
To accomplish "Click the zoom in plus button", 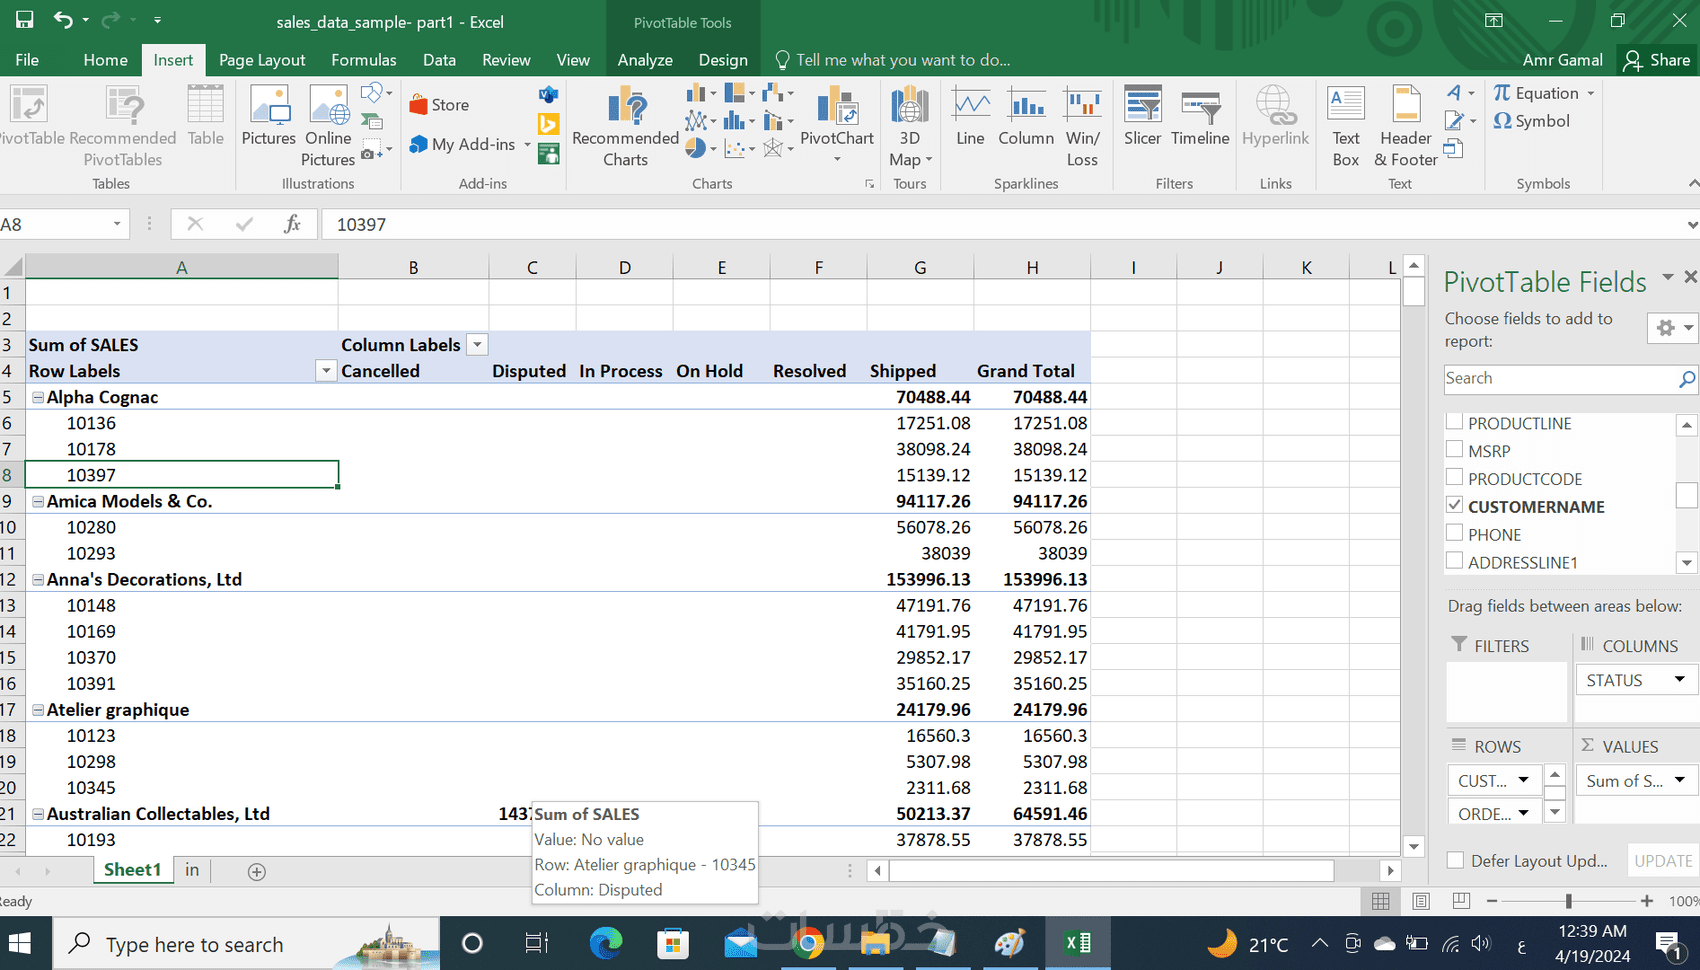I will (1647, 901).
